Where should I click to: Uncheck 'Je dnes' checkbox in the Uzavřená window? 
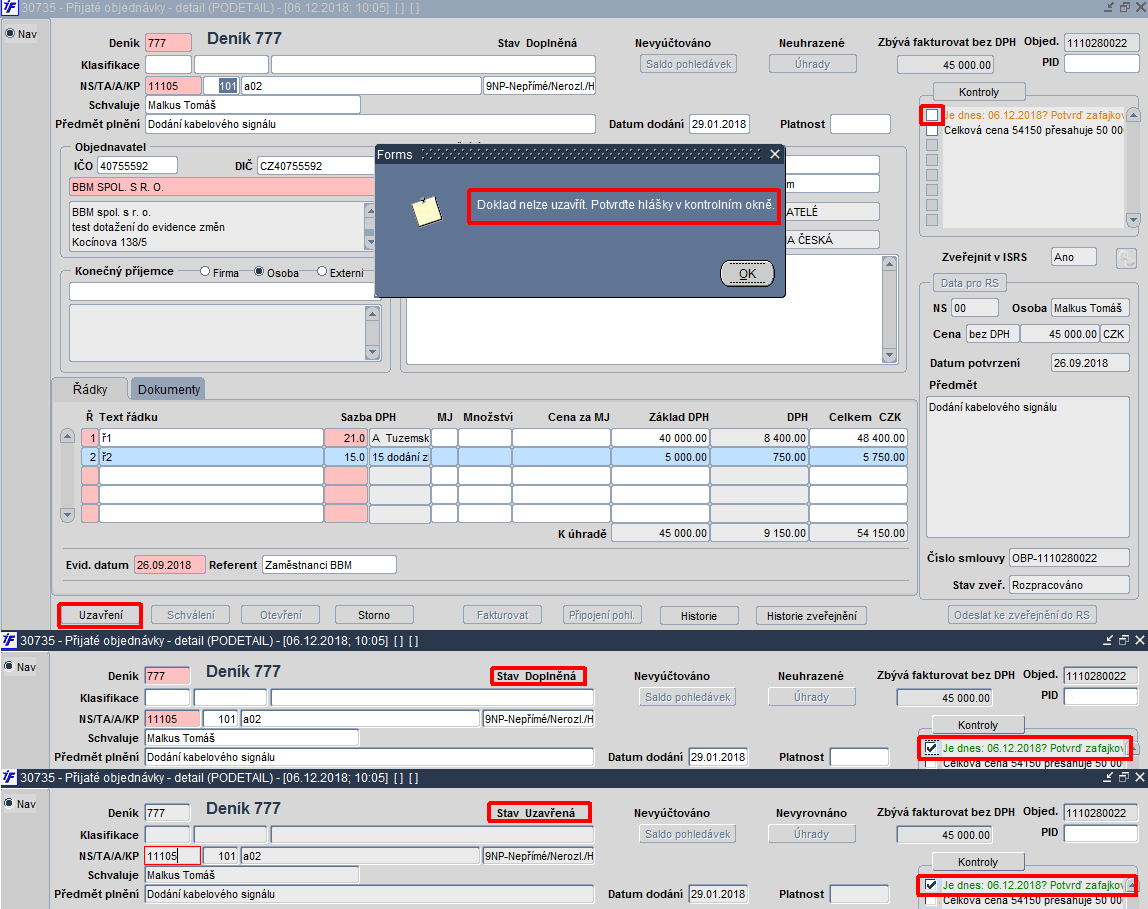coord(931,885)
